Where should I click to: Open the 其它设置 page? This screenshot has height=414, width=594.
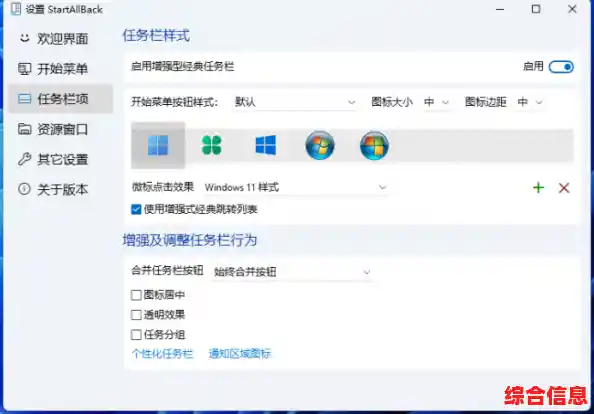click(x=61, y=159)
